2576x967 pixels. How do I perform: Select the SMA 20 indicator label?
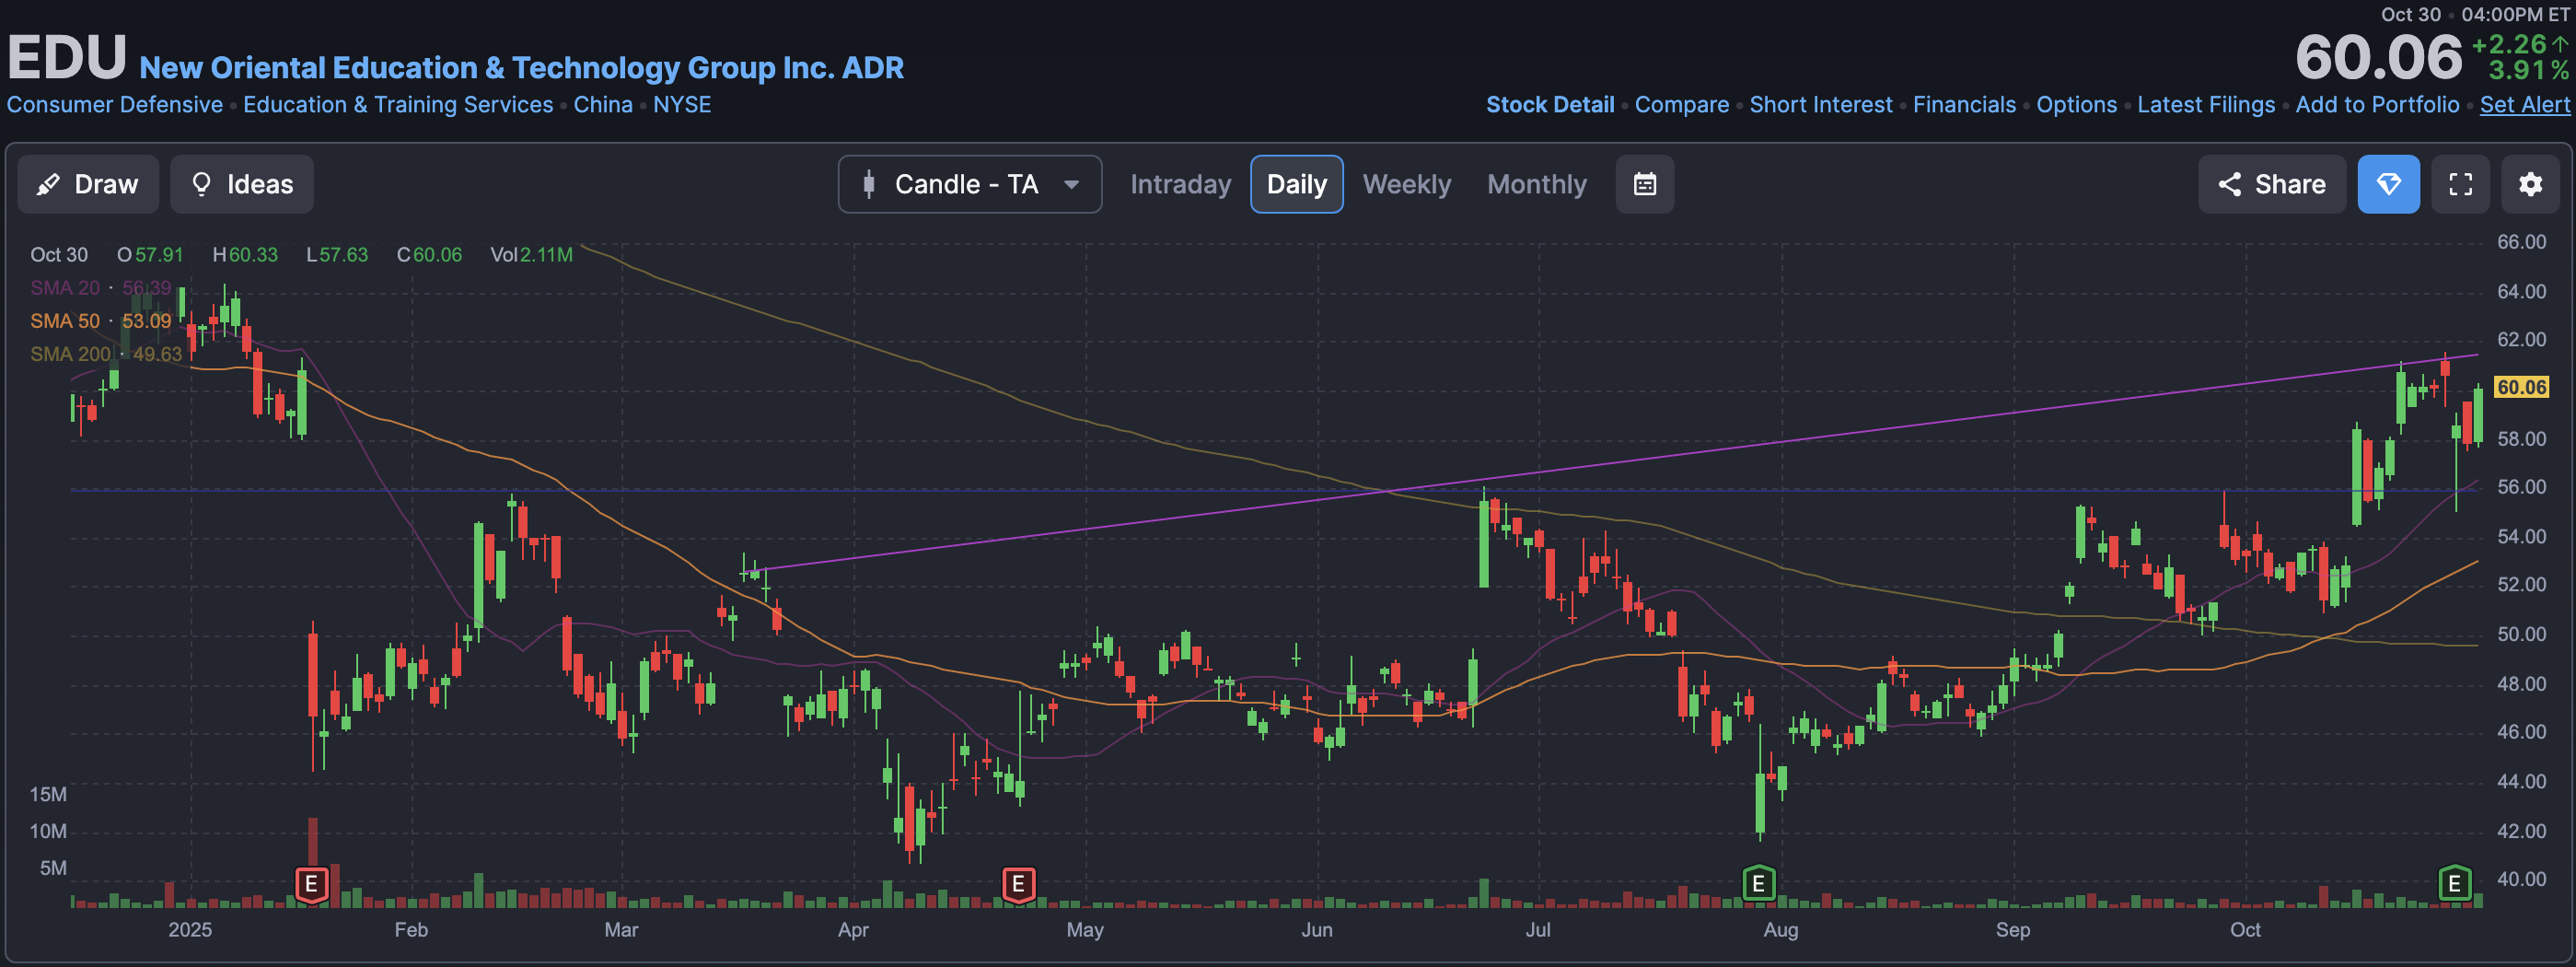click(65, 288)
